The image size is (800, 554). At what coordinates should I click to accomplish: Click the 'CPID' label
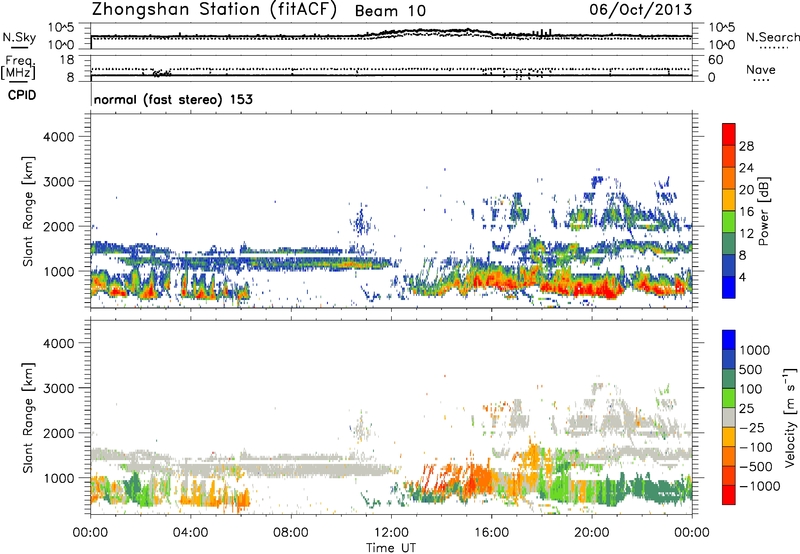pyautogui.click(x=22, y=95)
